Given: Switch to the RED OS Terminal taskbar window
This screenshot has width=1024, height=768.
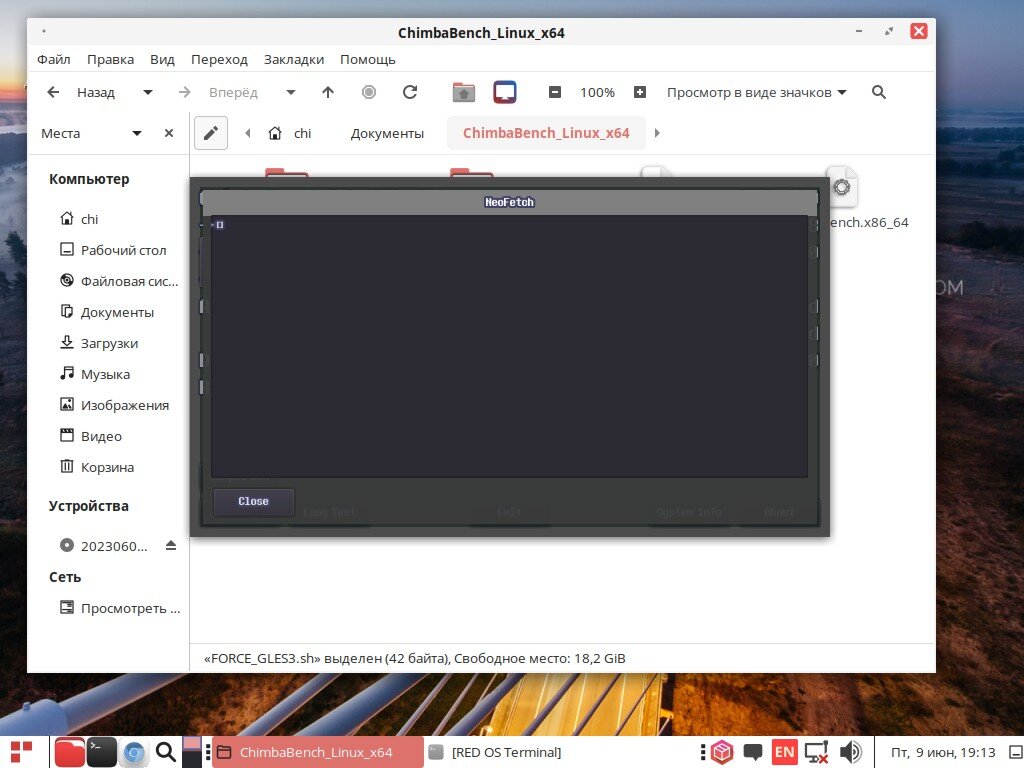Looking at the screenshot, I should pos(495,752).
